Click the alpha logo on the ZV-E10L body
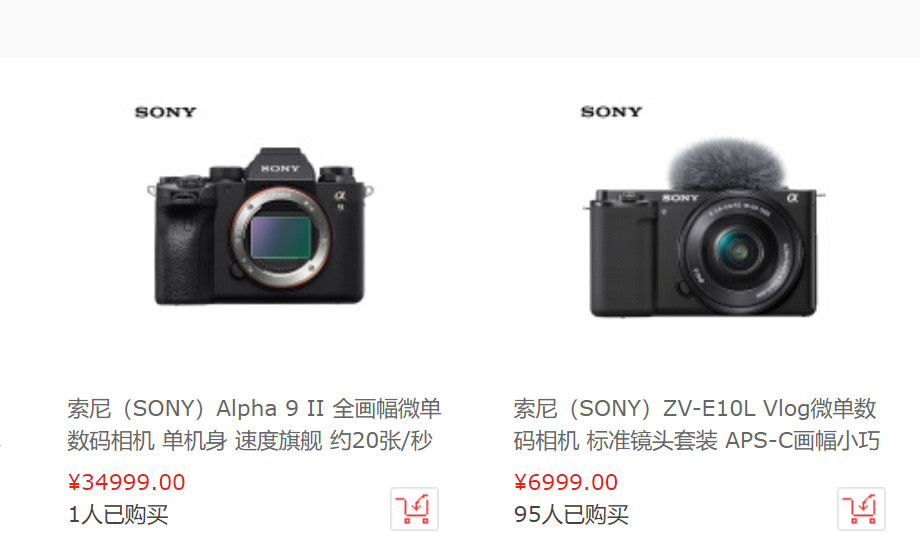 click(x=793, y=198)
